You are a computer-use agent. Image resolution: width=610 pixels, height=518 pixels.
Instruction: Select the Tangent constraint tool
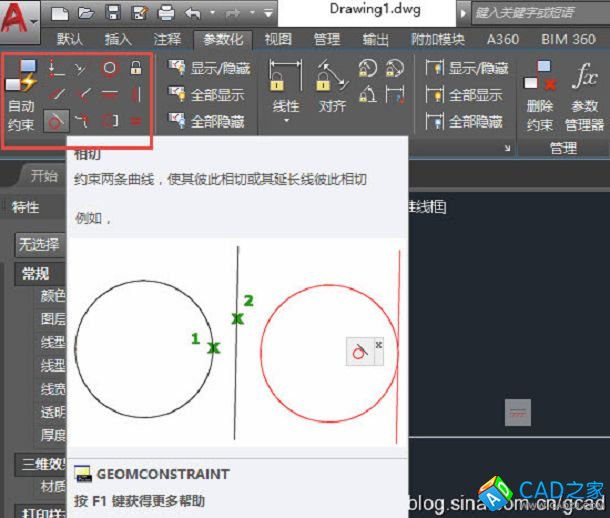point(58,120)
